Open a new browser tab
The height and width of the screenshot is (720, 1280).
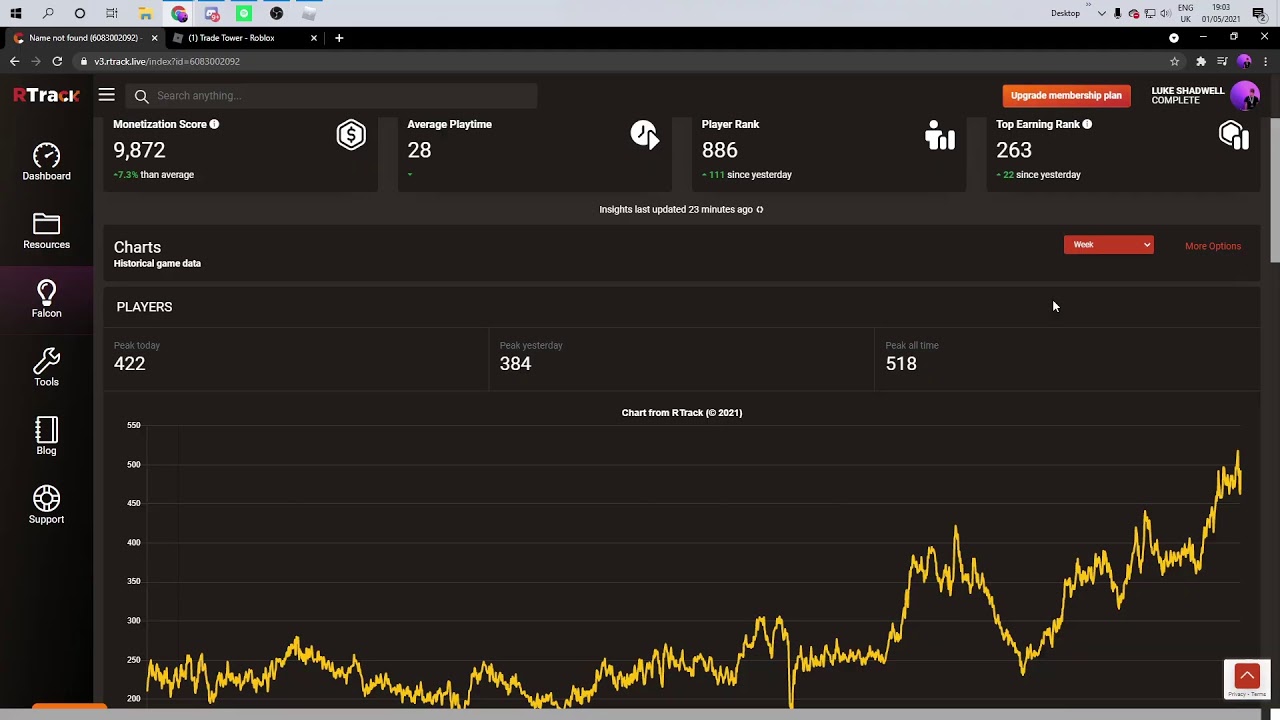339,38
